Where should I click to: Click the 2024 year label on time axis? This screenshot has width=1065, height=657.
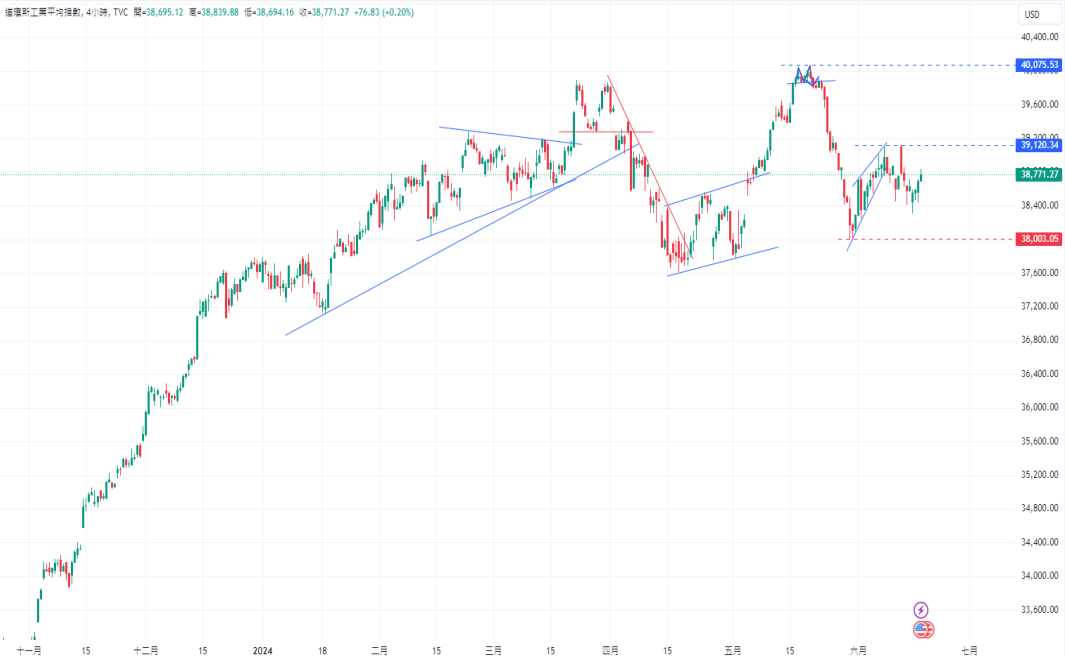(262, 650)
